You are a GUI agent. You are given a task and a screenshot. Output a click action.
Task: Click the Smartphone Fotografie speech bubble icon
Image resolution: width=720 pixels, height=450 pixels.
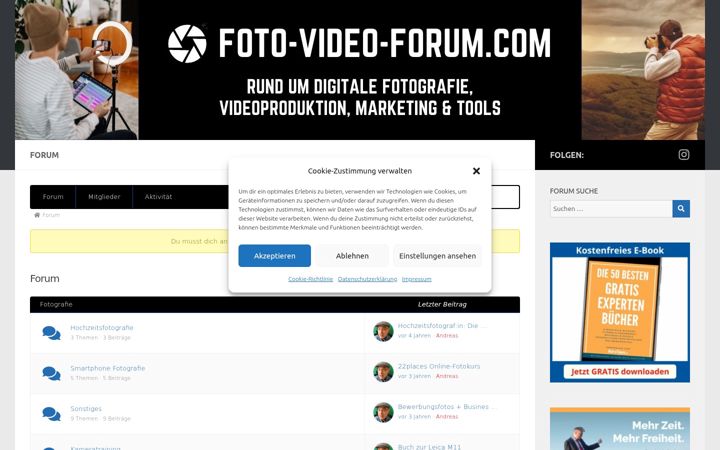[x=51, y=373]
